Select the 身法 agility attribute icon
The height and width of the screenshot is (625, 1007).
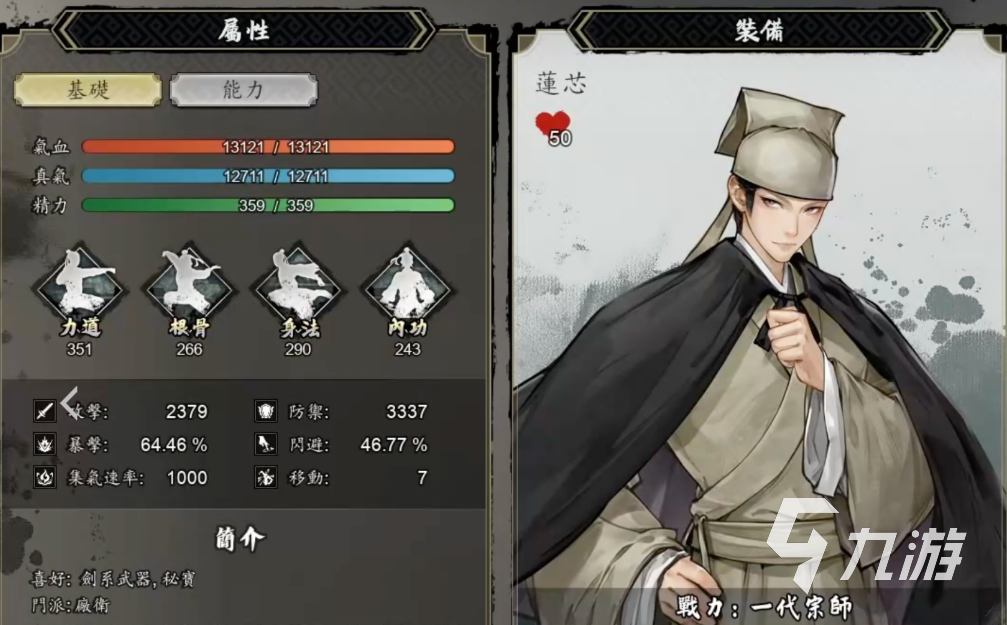point(299,287)
